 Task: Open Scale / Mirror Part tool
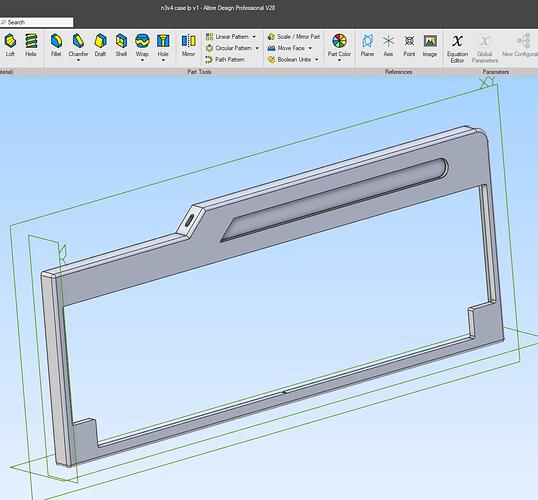point(294,37)
